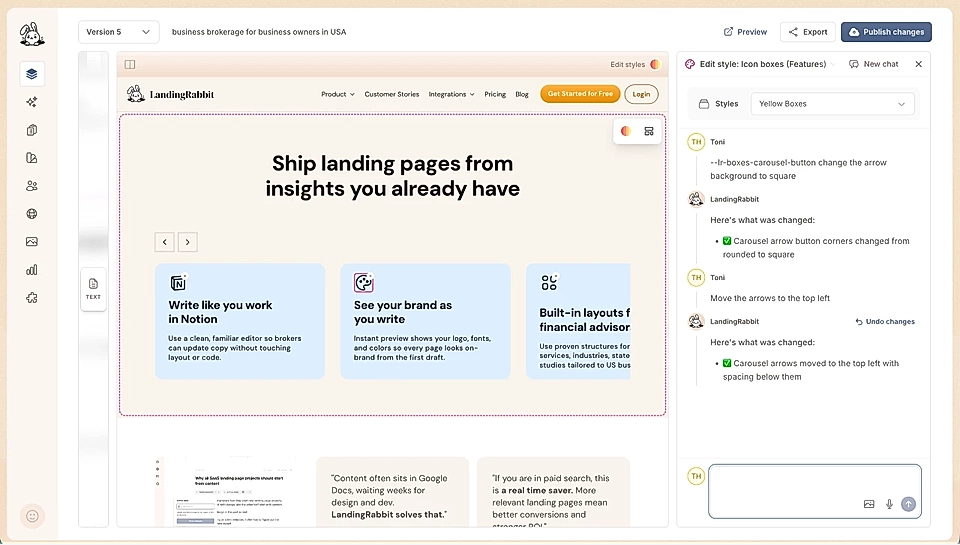960x545 pixels.
Task: Open the image media sidebar icon
Action: pos(32,242)
